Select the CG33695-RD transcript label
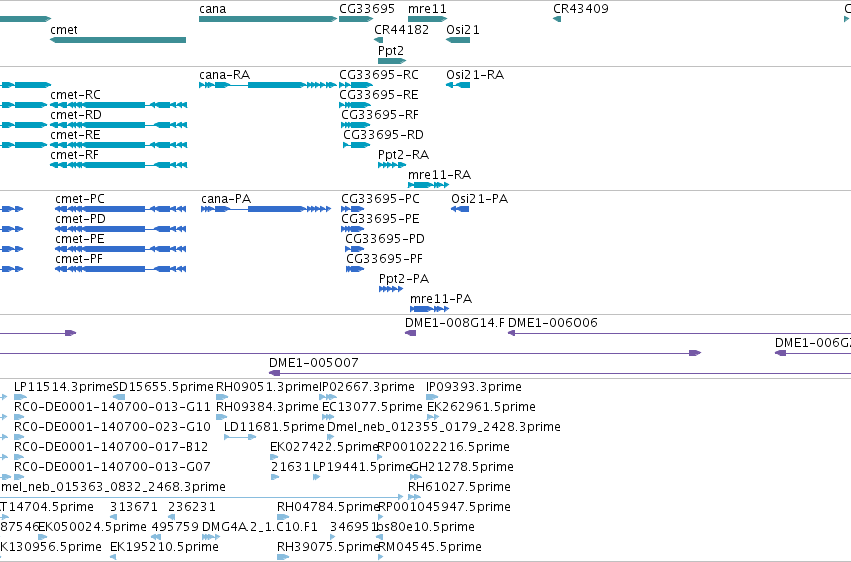 (x=383, y=135)
